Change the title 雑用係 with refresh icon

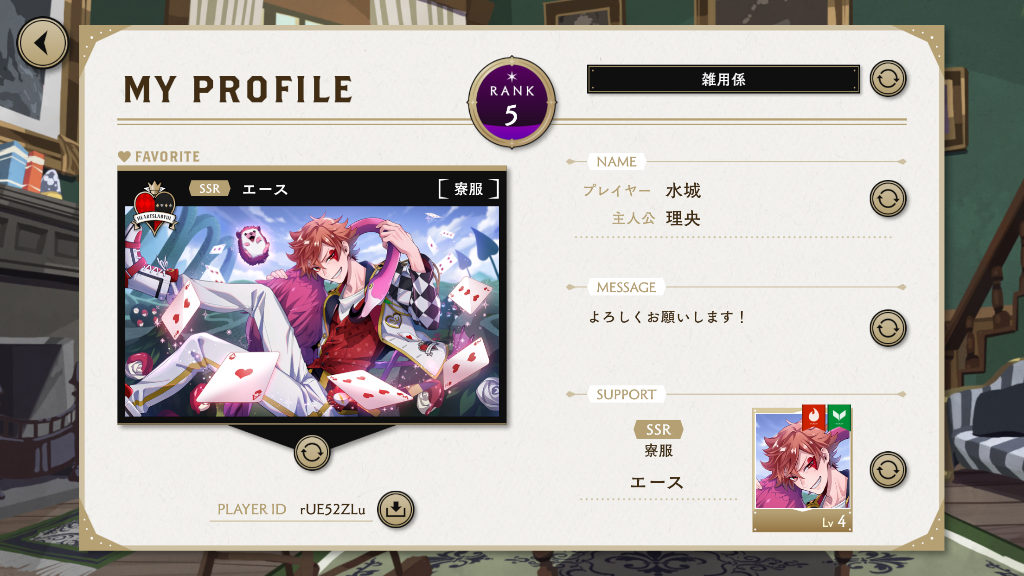point(888,79)
